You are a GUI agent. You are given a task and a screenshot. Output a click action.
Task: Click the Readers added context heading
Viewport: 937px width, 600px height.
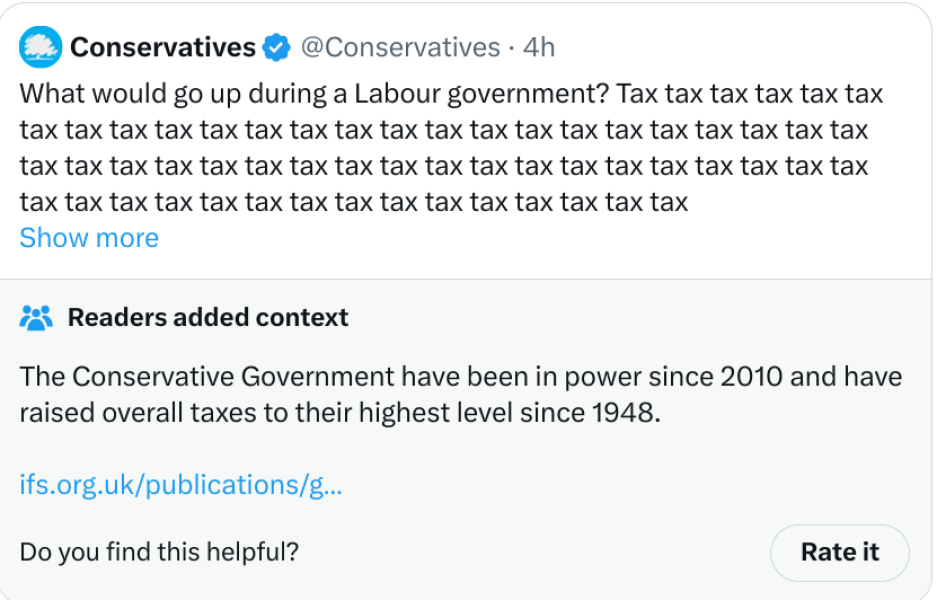pos(208,318)
